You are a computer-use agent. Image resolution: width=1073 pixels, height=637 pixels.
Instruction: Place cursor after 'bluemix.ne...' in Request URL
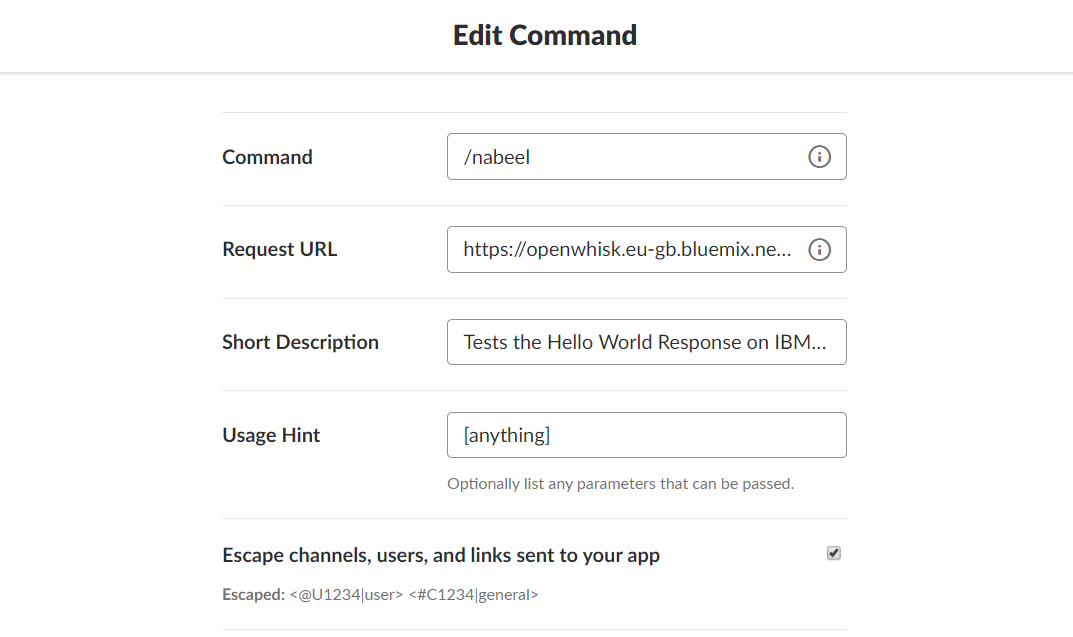(x=793, y=250)
